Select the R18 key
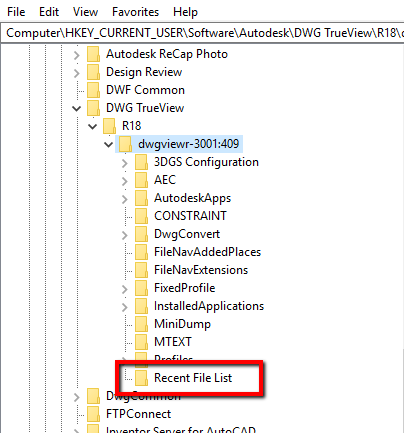This screenshot has width=404, height=433. point(132,126)
